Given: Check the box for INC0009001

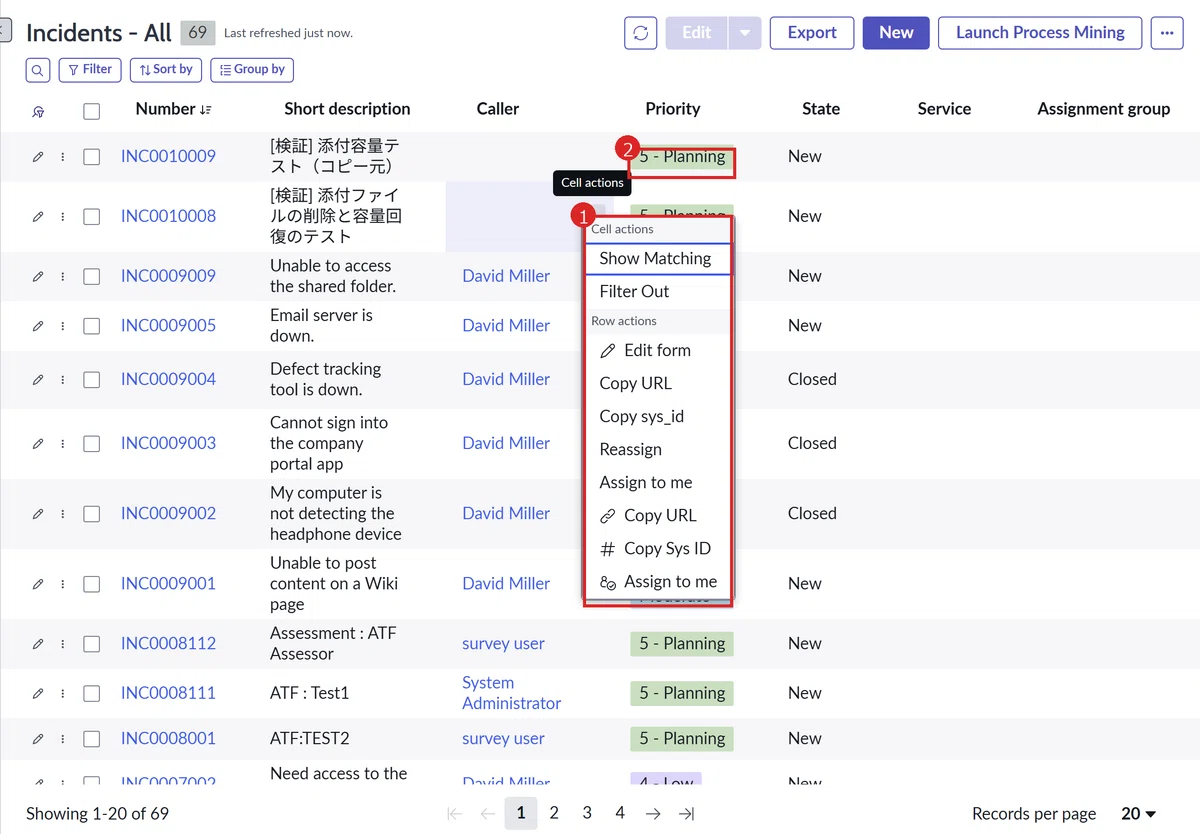Looking at the screenshot, I should tap(92, 584).
